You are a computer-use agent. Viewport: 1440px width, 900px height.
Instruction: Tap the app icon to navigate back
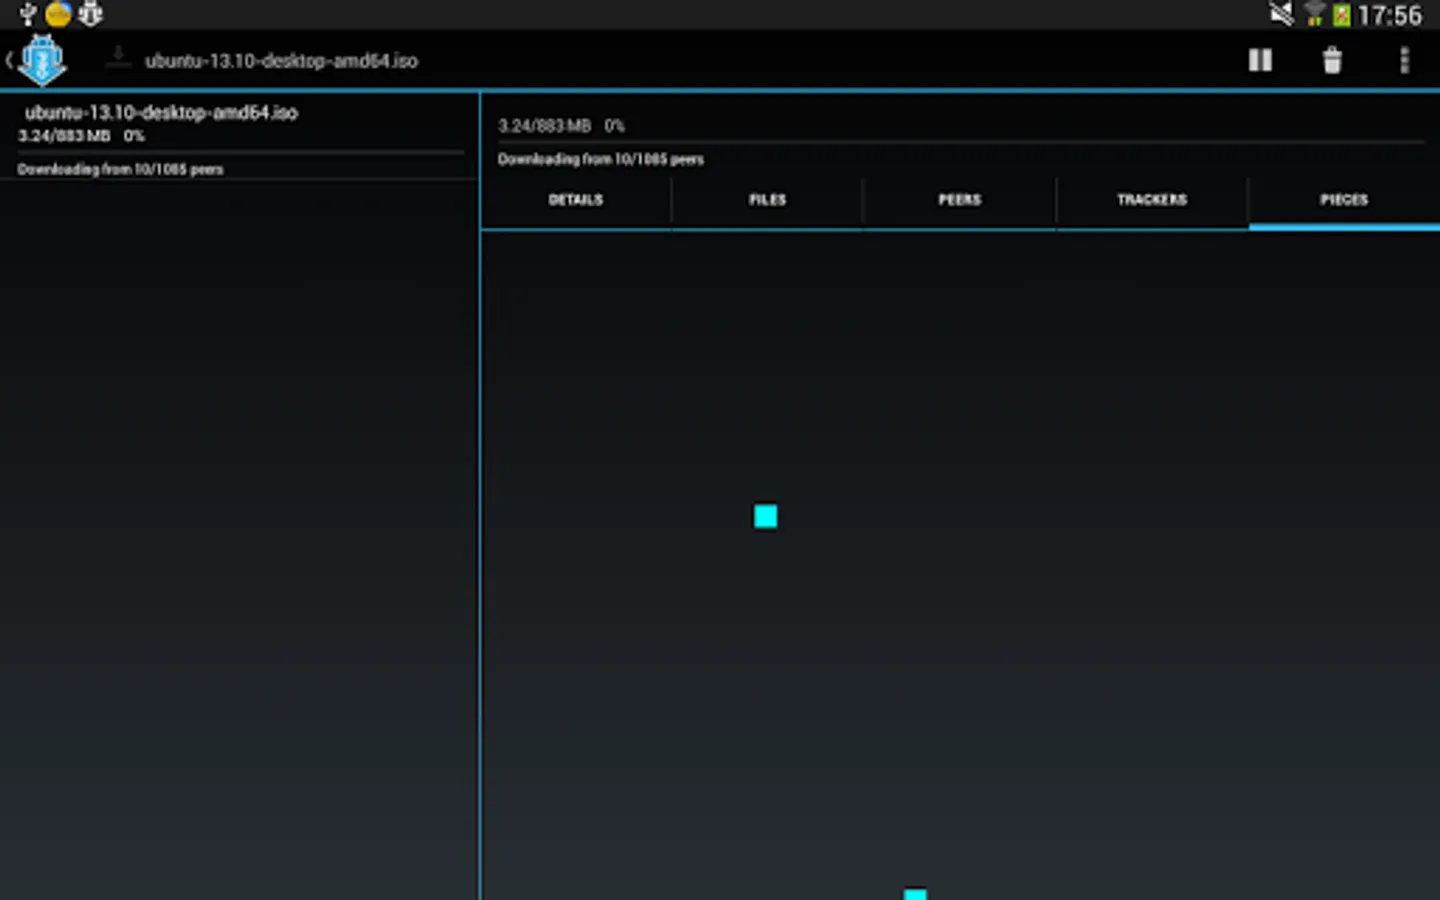click(42, 61)
